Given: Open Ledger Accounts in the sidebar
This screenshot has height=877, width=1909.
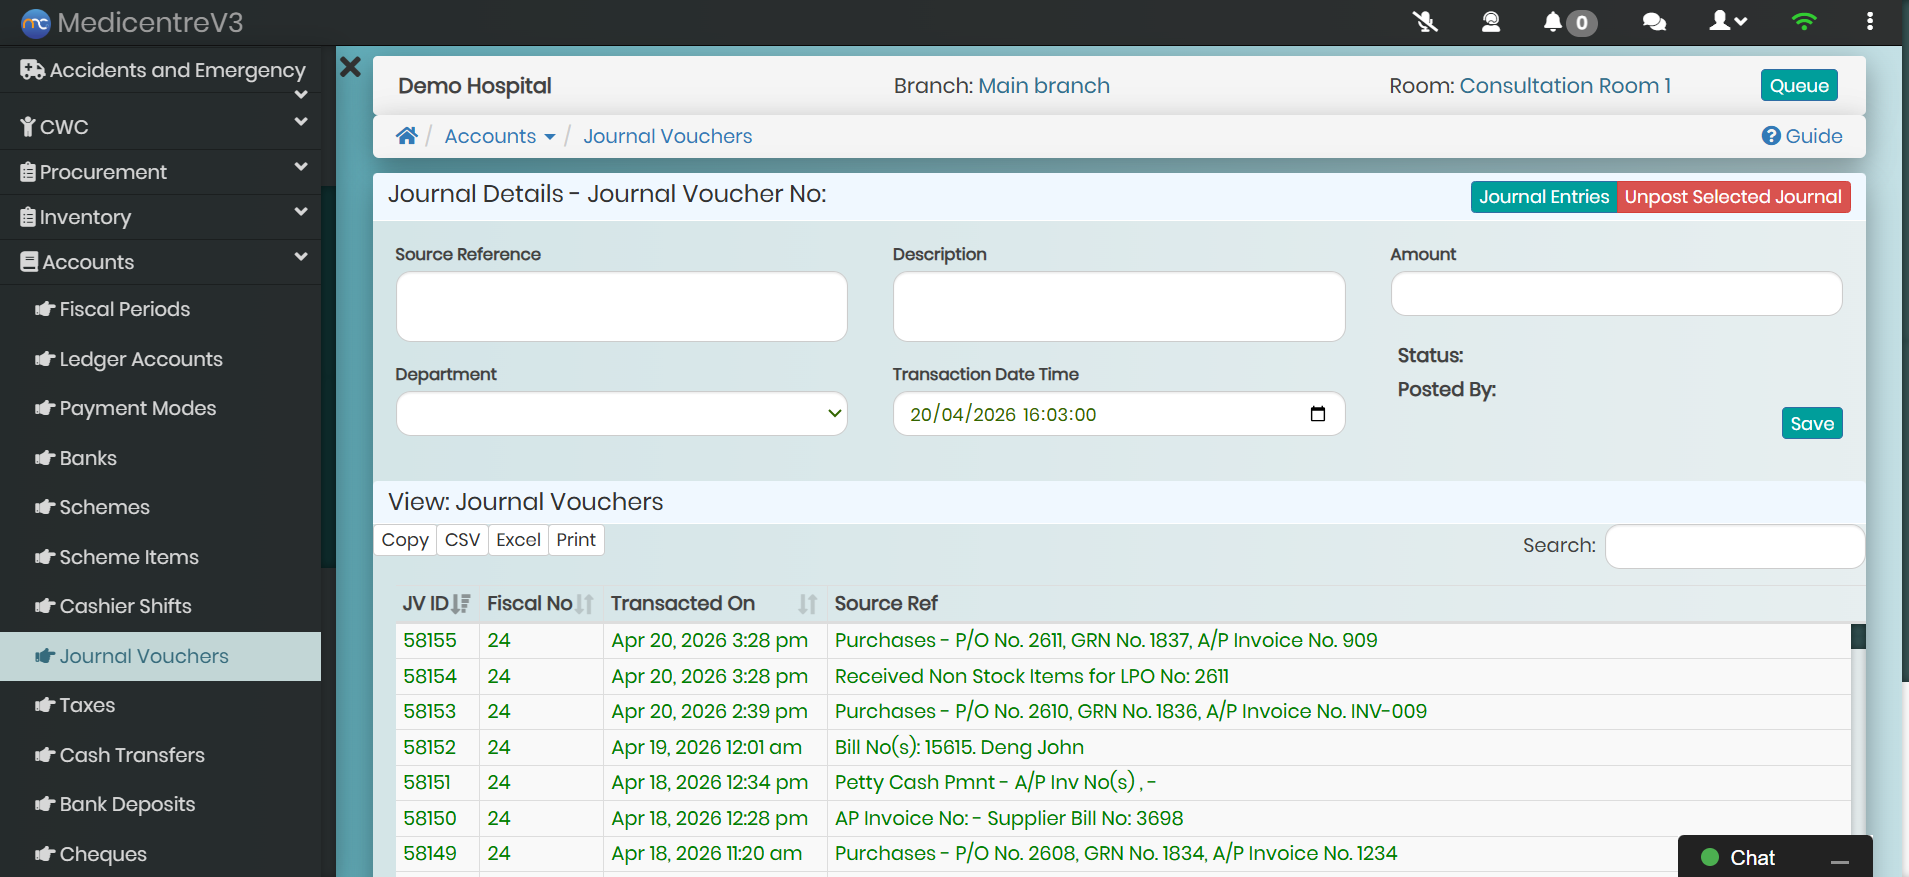Looking at the screenshot, I should click(x=141, y=359).
